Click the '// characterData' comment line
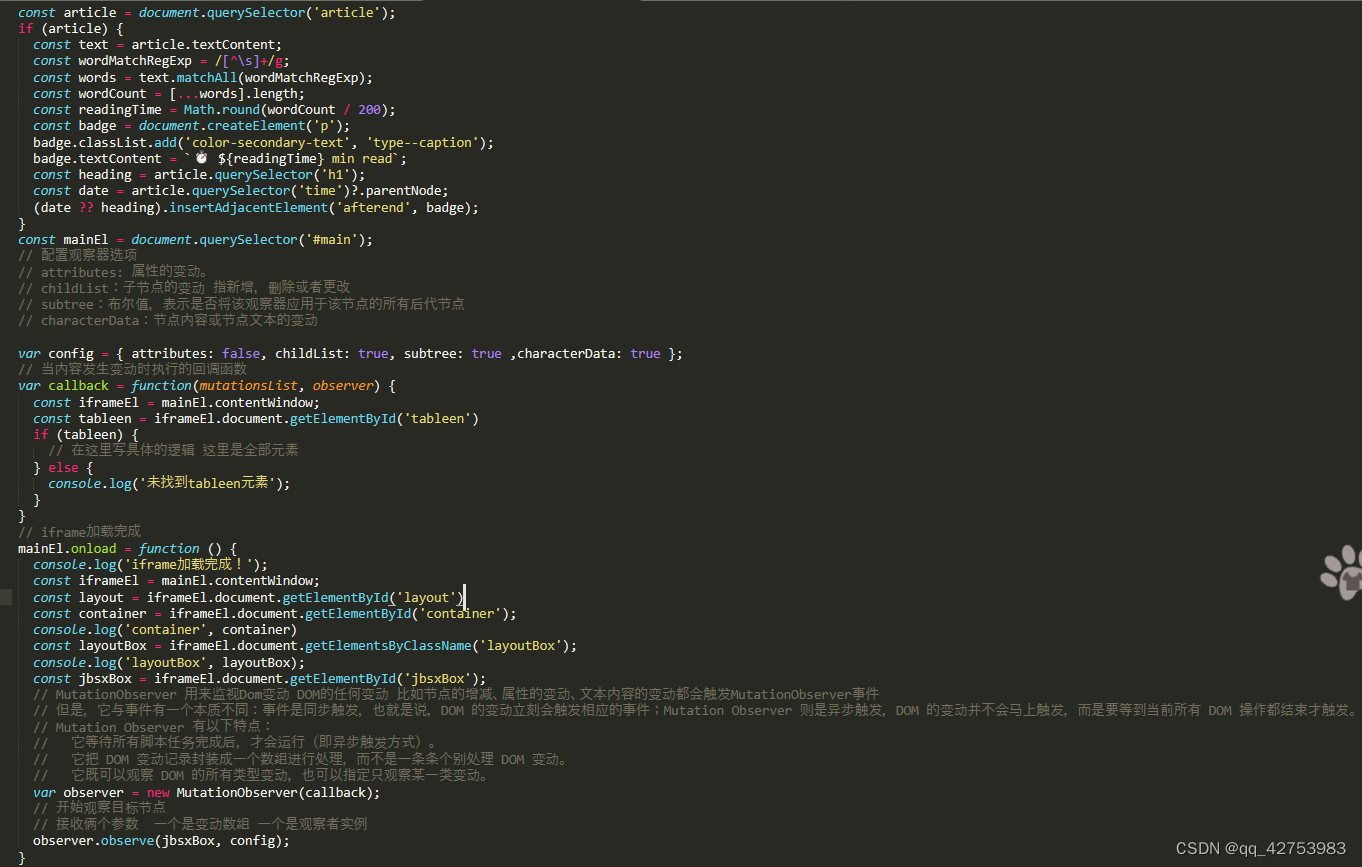Image resolution: width=1362 pixels, height=867 pixels. [x=168, y=320]
